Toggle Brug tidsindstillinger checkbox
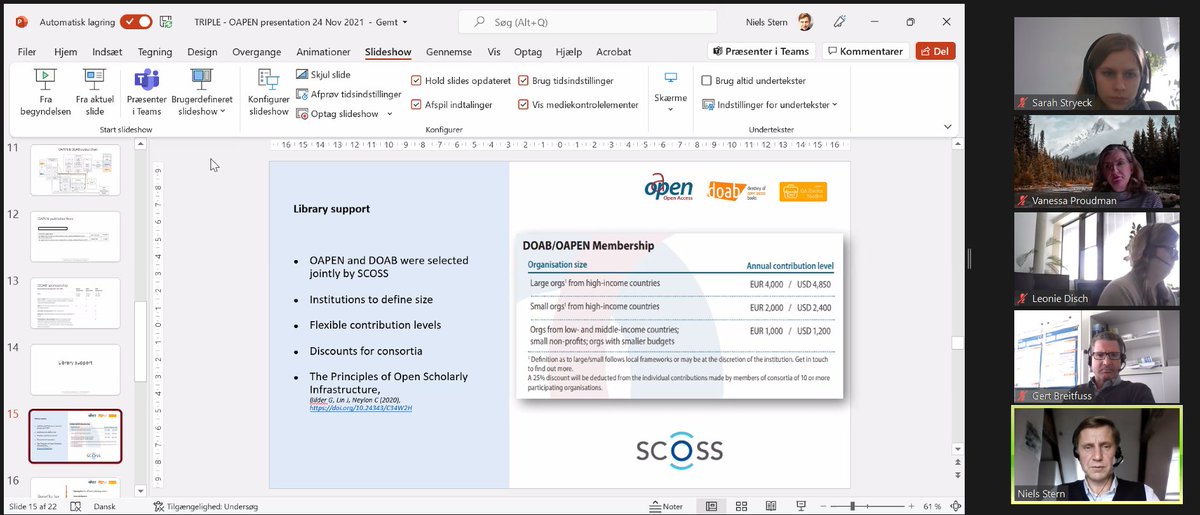1200x515 pixels. (x=523, y=81)
